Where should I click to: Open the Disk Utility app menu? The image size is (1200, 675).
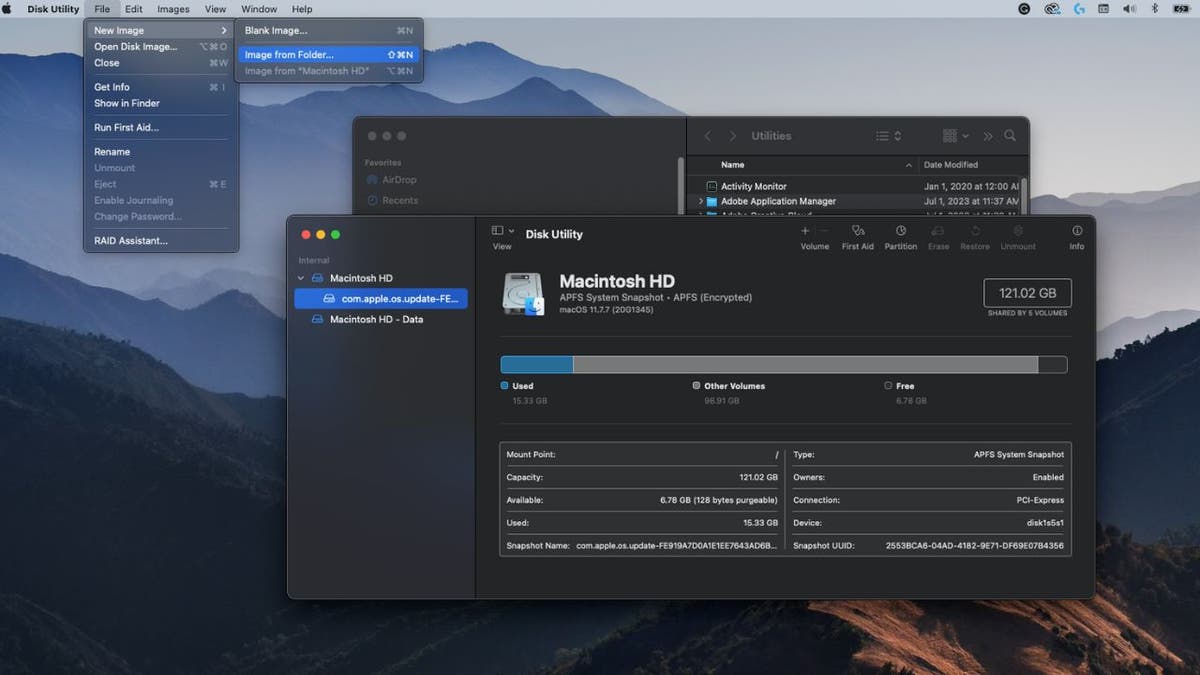tap(53, 9)
